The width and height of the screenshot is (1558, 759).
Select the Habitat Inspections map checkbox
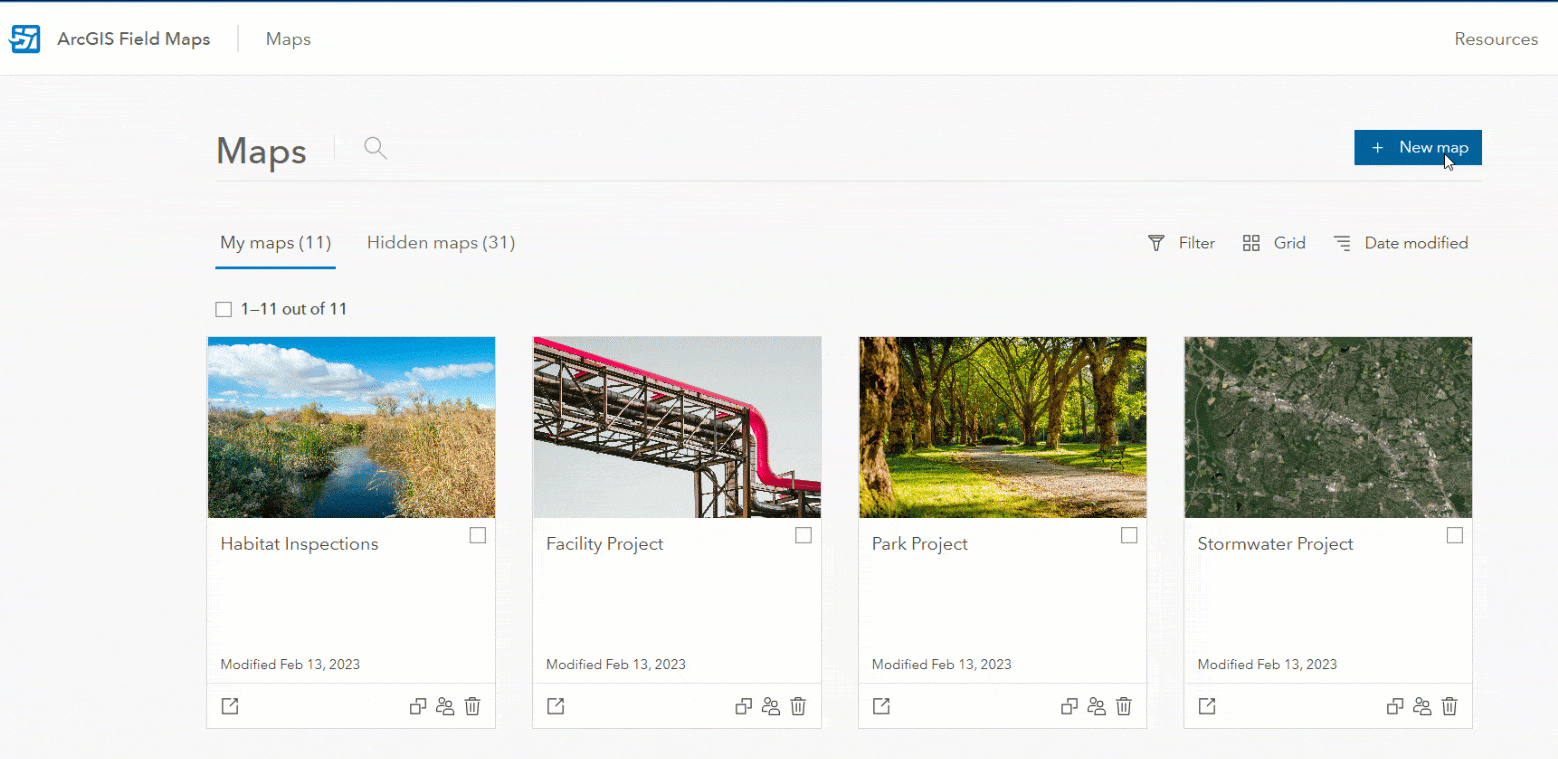coord(478,535)
